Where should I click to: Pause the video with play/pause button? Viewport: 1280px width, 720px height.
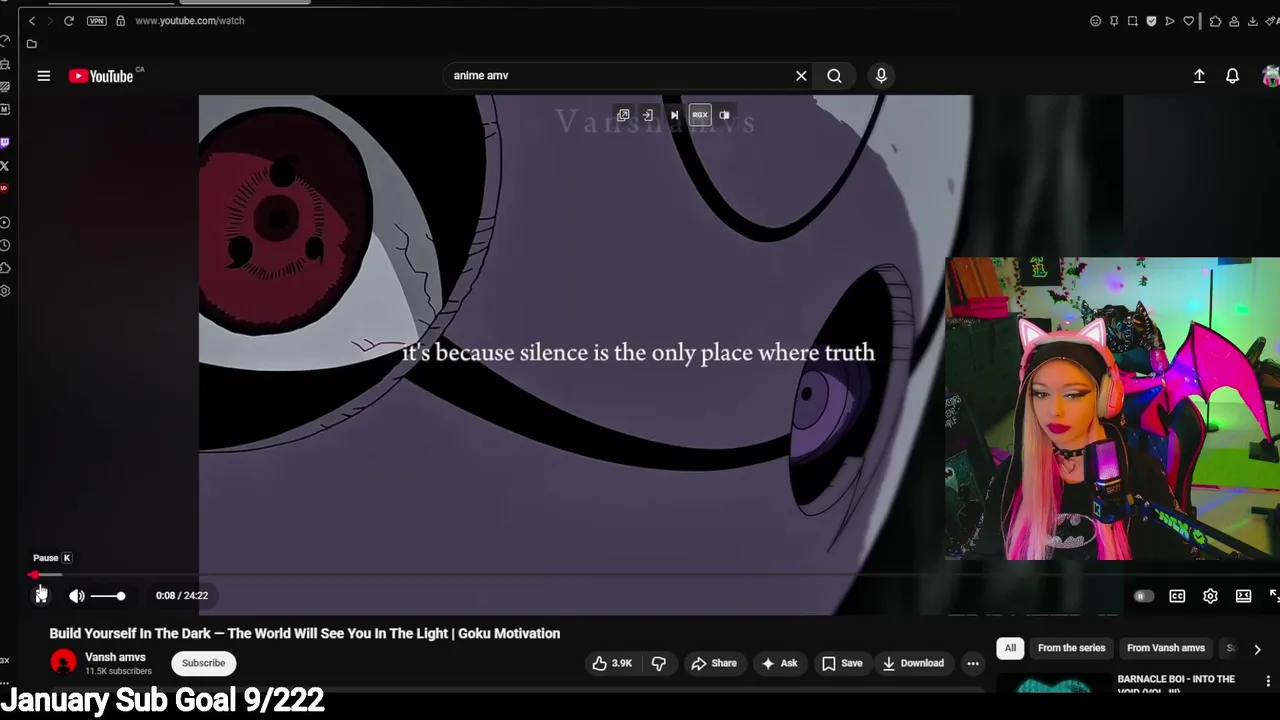pyautogui.click(x=41, y=596)
